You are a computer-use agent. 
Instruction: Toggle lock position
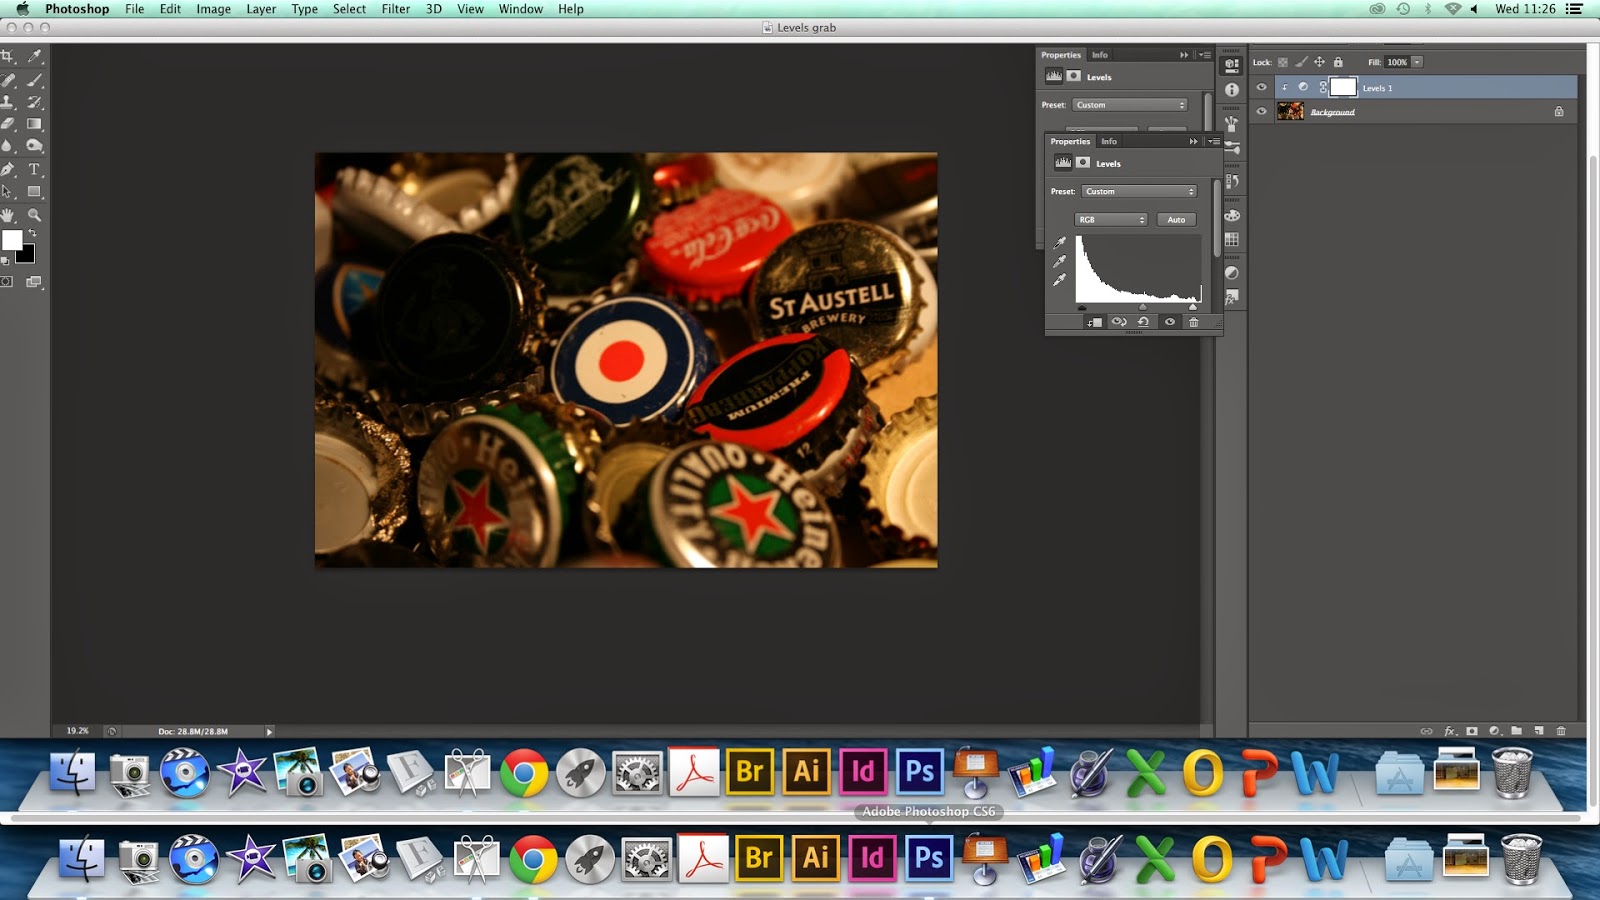point(1319,62)
